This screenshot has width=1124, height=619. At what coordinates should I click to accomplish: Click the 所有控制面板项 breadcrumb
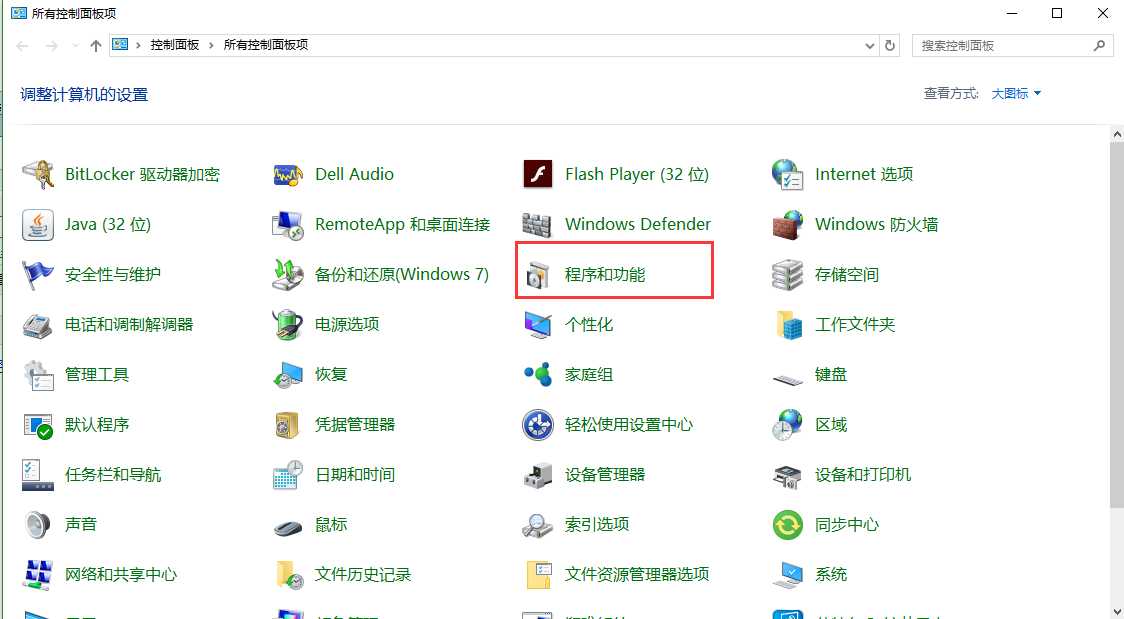coord(266,45)
